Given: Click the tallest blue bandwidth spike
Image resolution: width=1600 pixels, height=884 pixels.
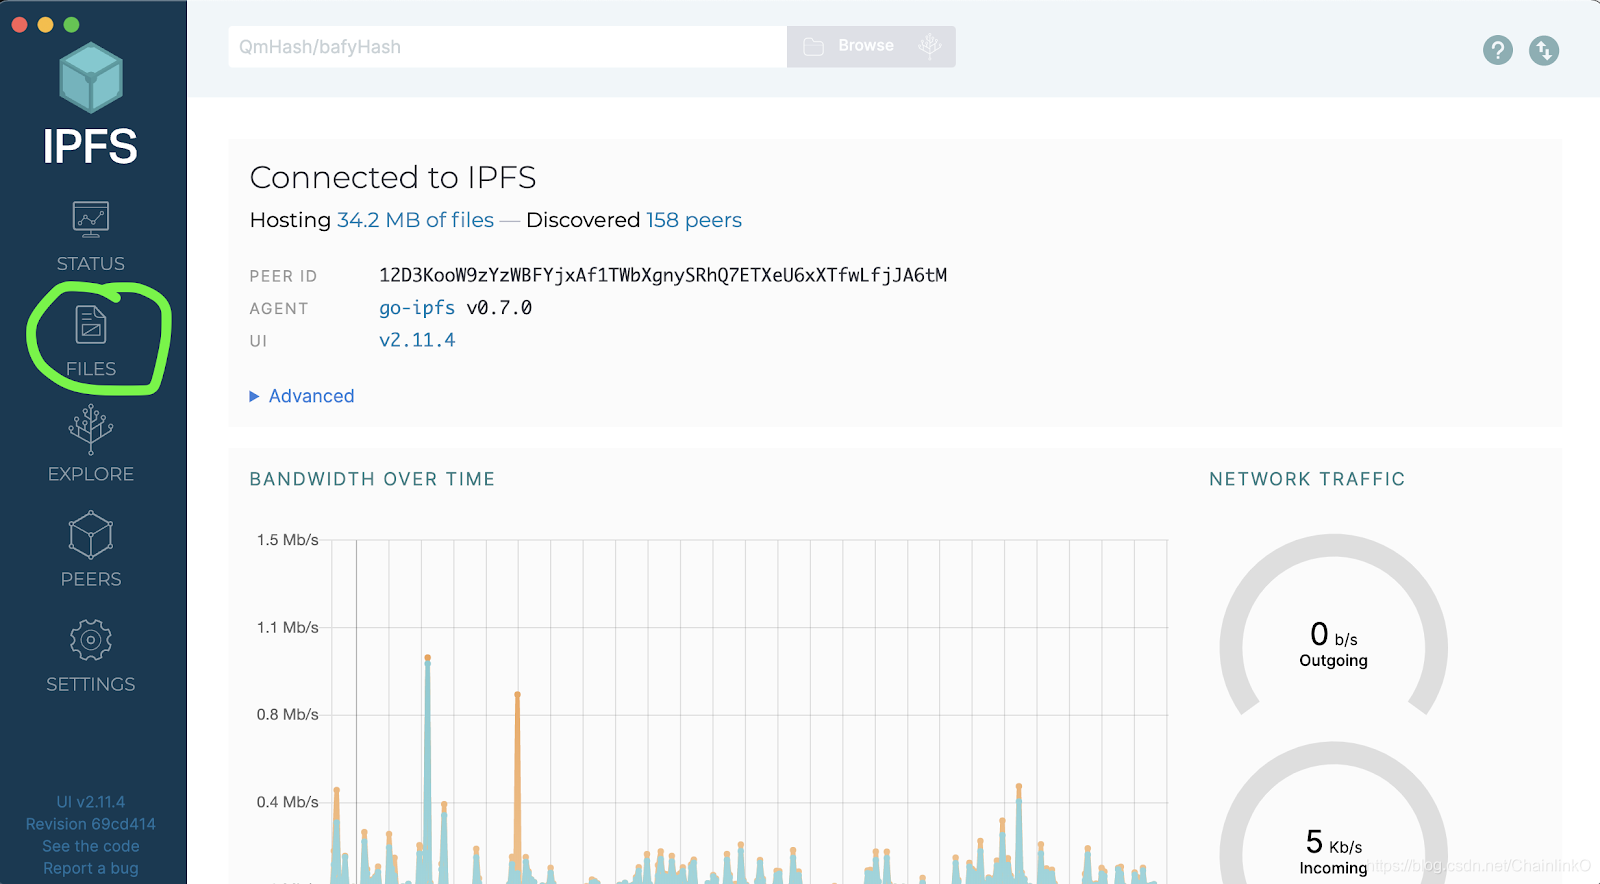Looking at the screenshot, I should point(427,770).
